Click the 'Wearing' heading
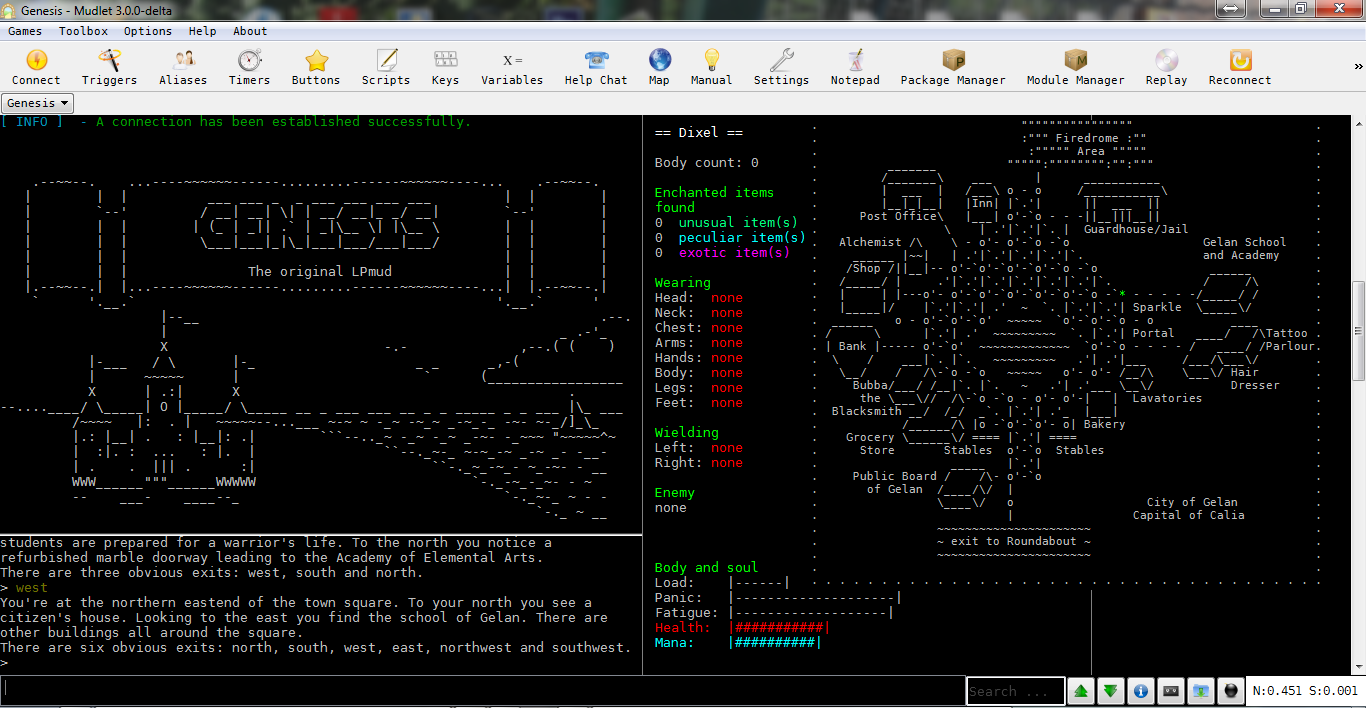Screen dimensions: 1366x708 683,282
